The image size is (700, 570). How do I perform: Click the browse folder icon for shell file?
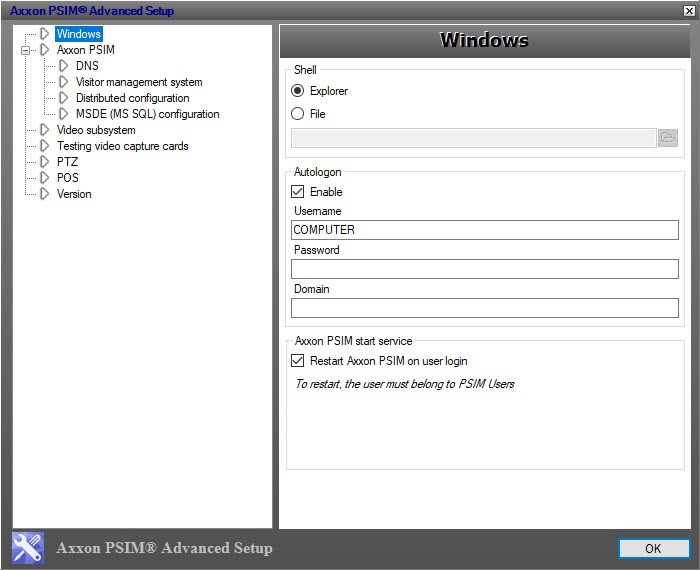[668, 137]
